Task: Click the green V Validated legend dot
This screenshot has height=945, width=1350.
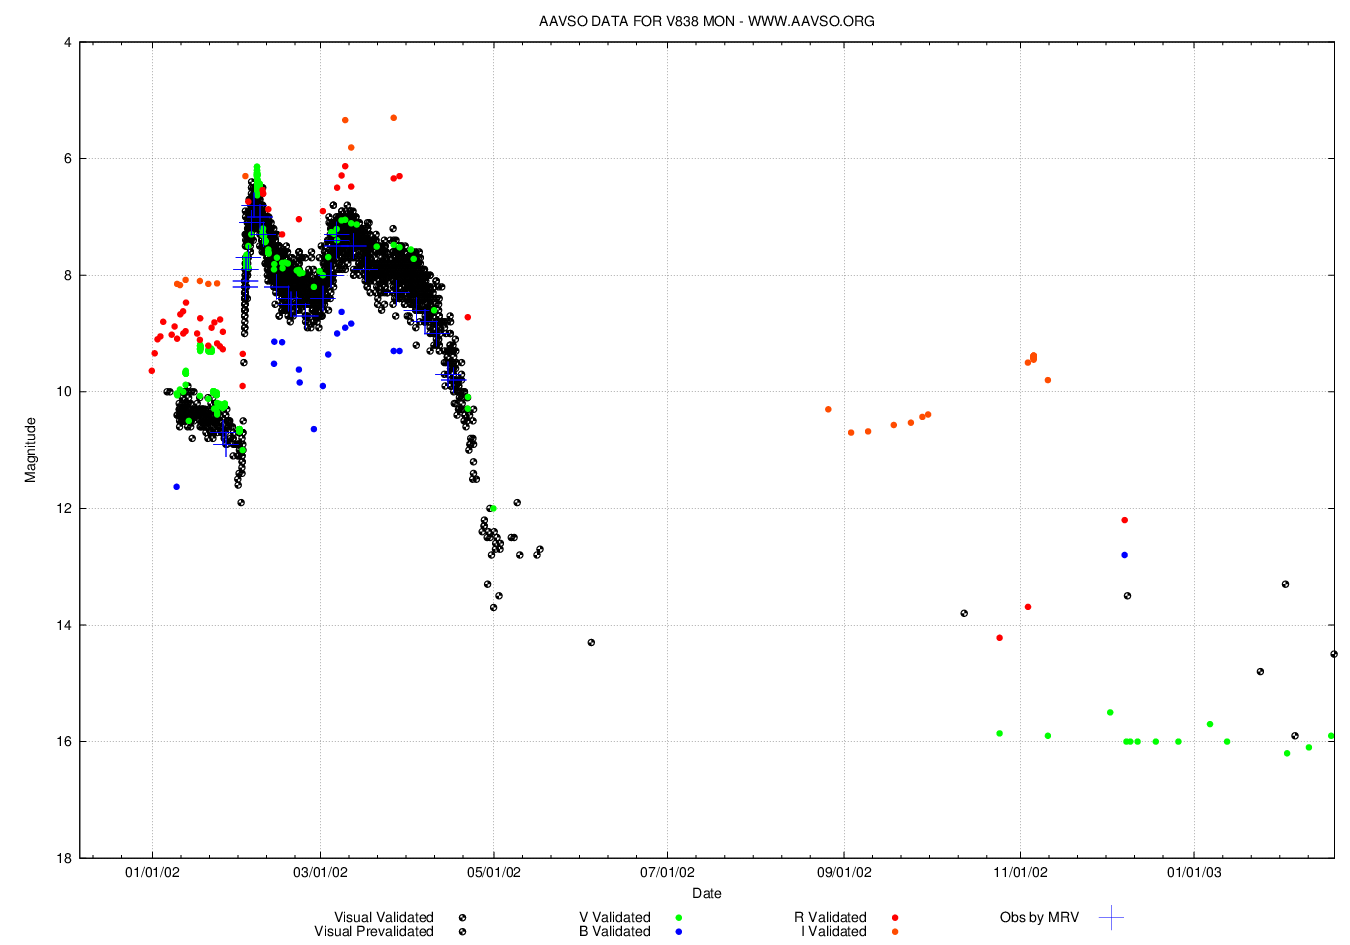Action: click(x=678, y=917)
